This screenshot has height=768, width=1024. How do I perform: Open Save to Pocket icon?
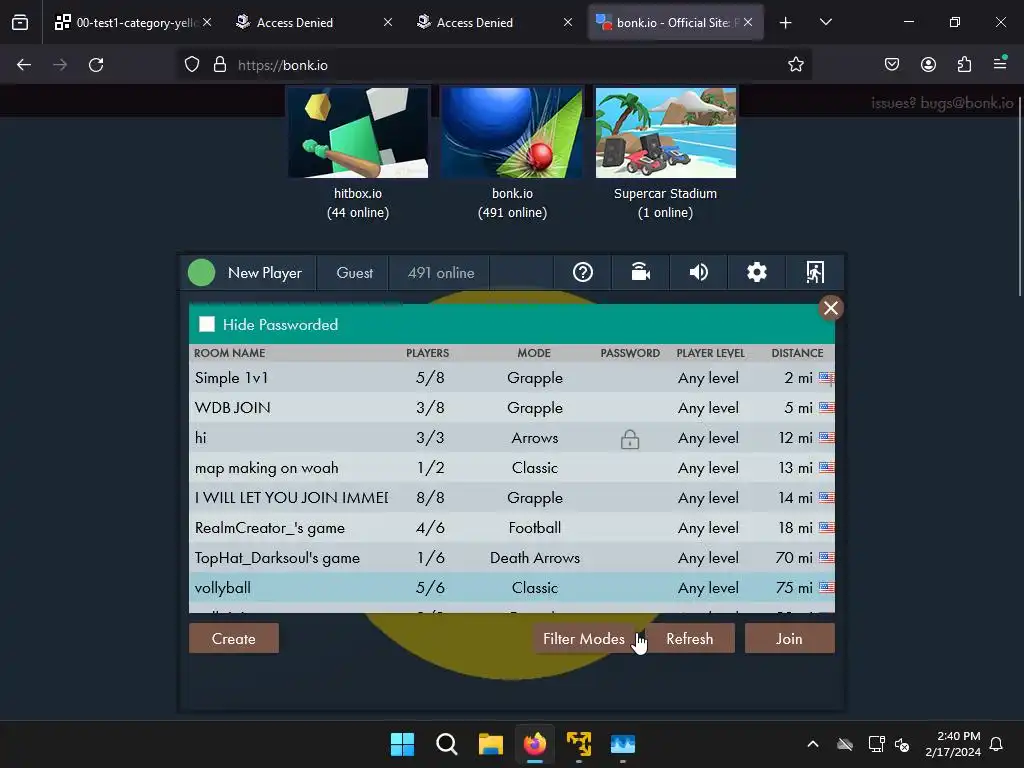[891, 64]
